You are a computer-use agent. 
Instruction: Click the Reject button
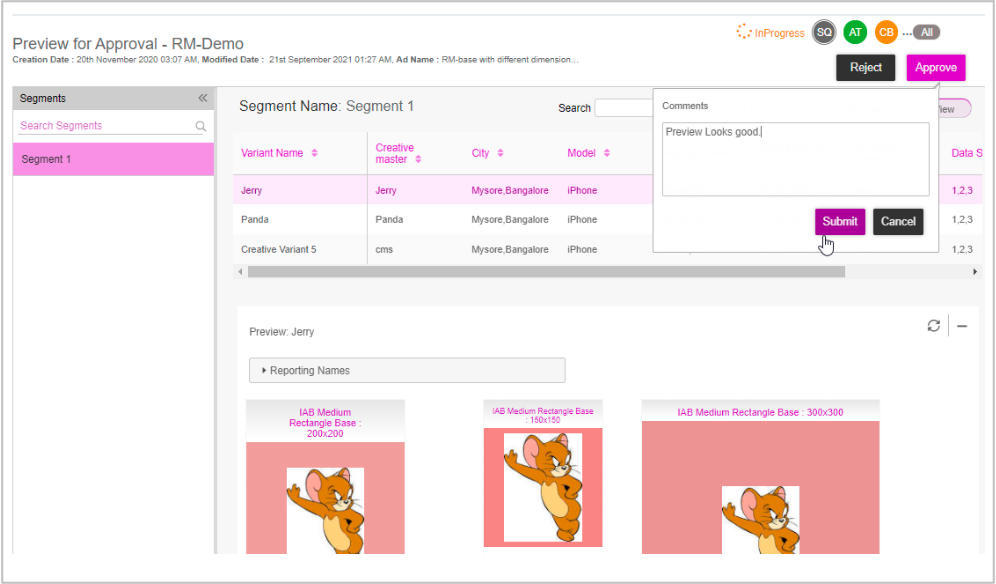[866, 67]
